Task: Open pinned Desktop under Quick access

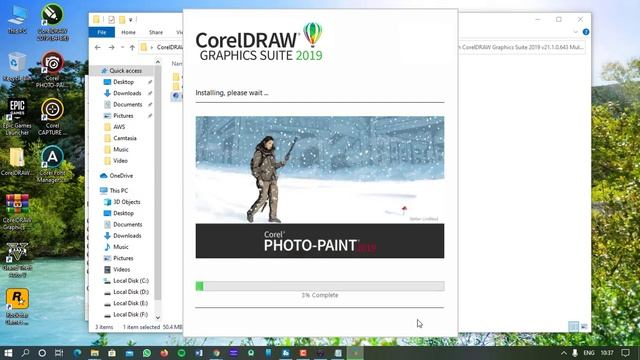Action: 123,82
